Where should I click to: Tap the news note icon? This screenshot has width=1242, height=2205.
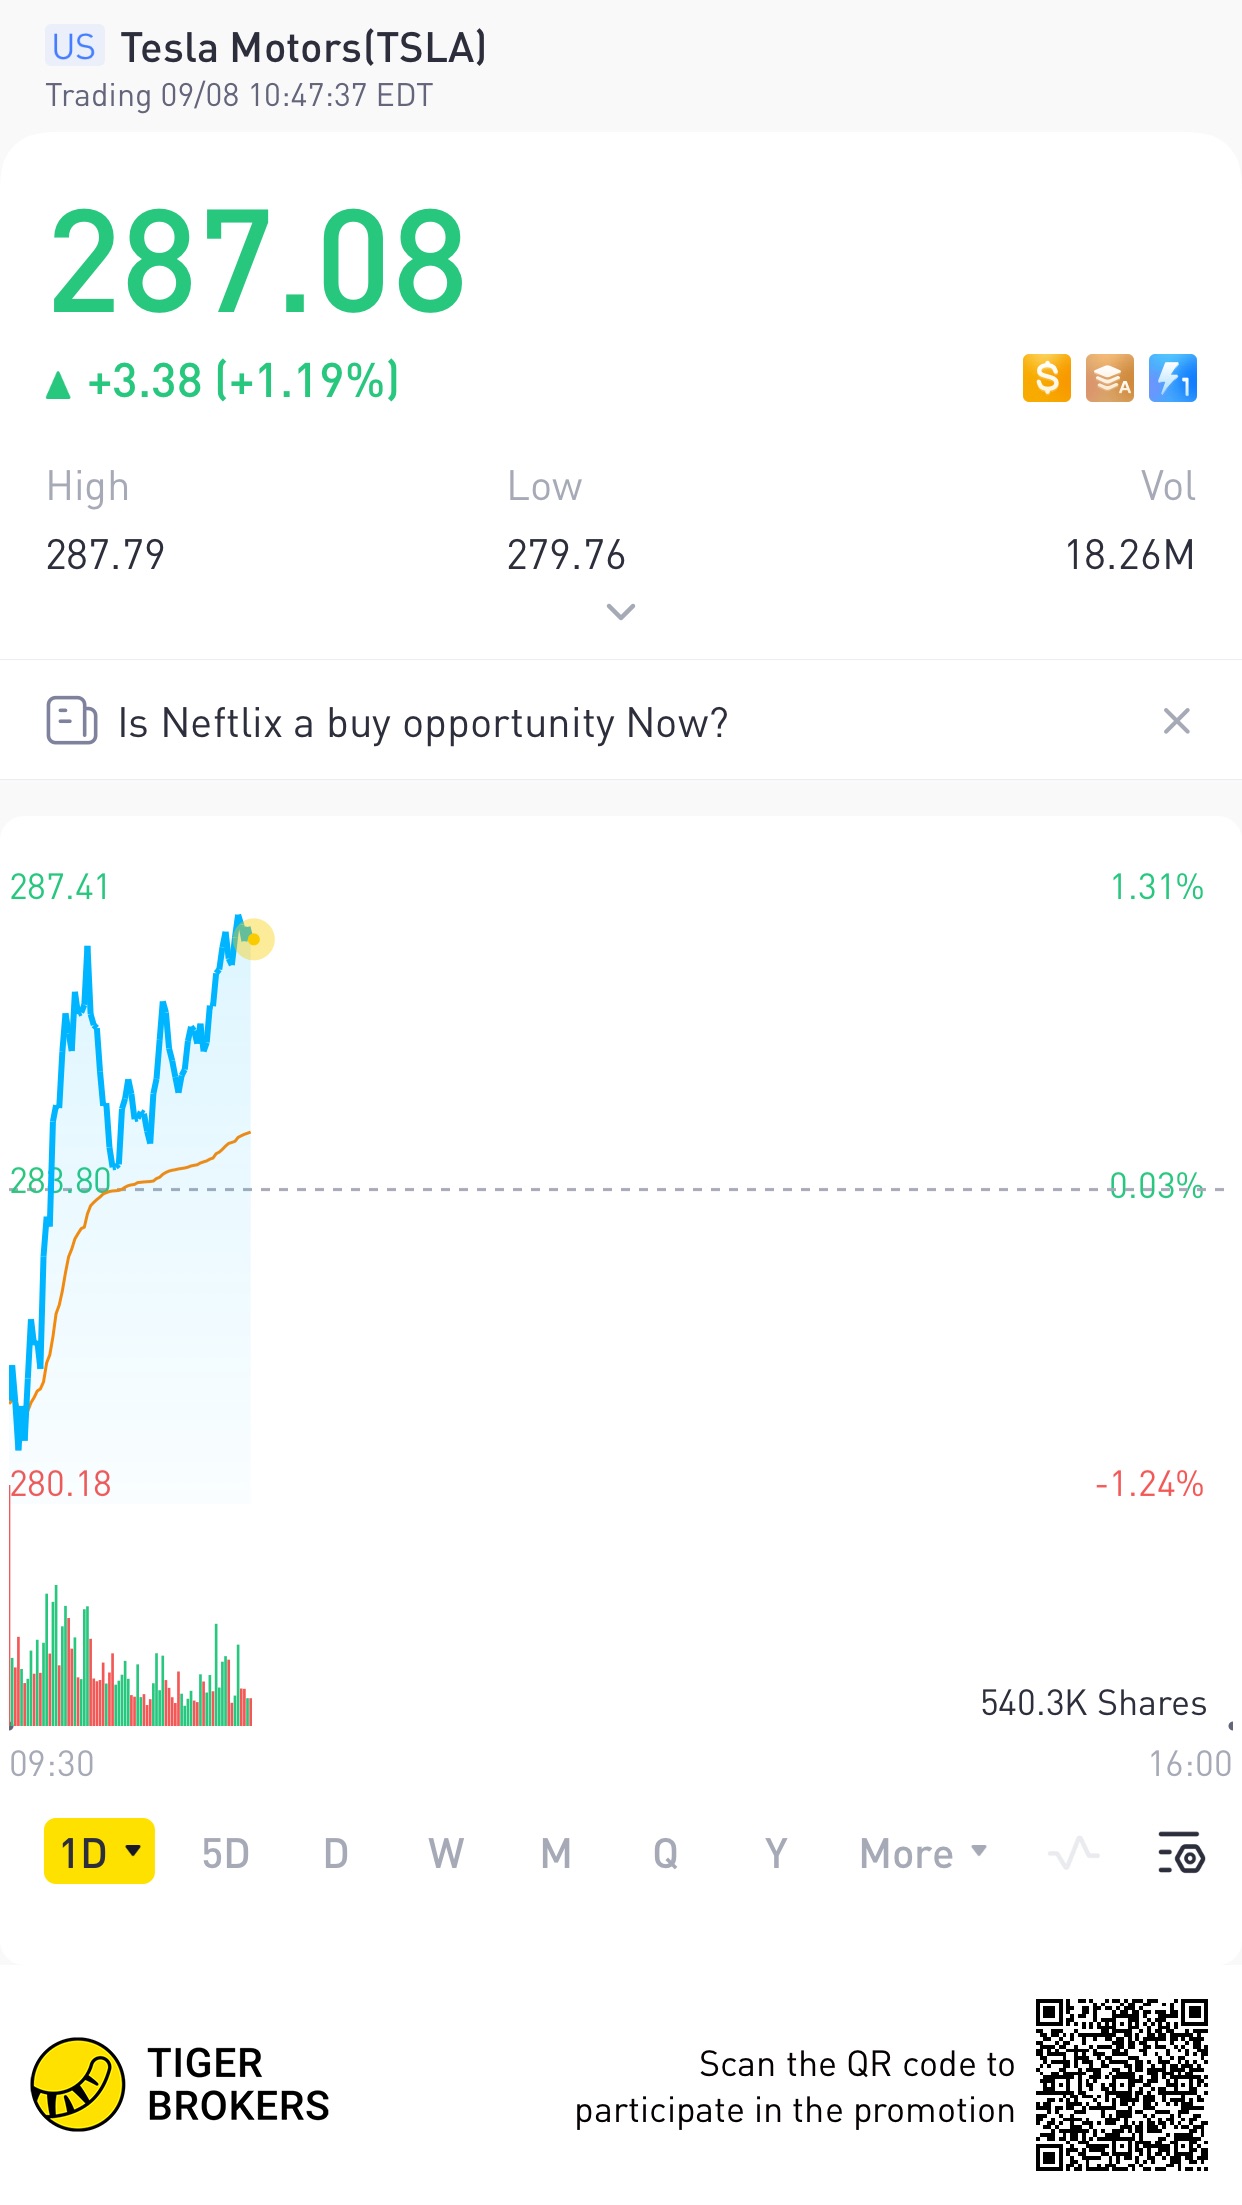tap(72, 721)
